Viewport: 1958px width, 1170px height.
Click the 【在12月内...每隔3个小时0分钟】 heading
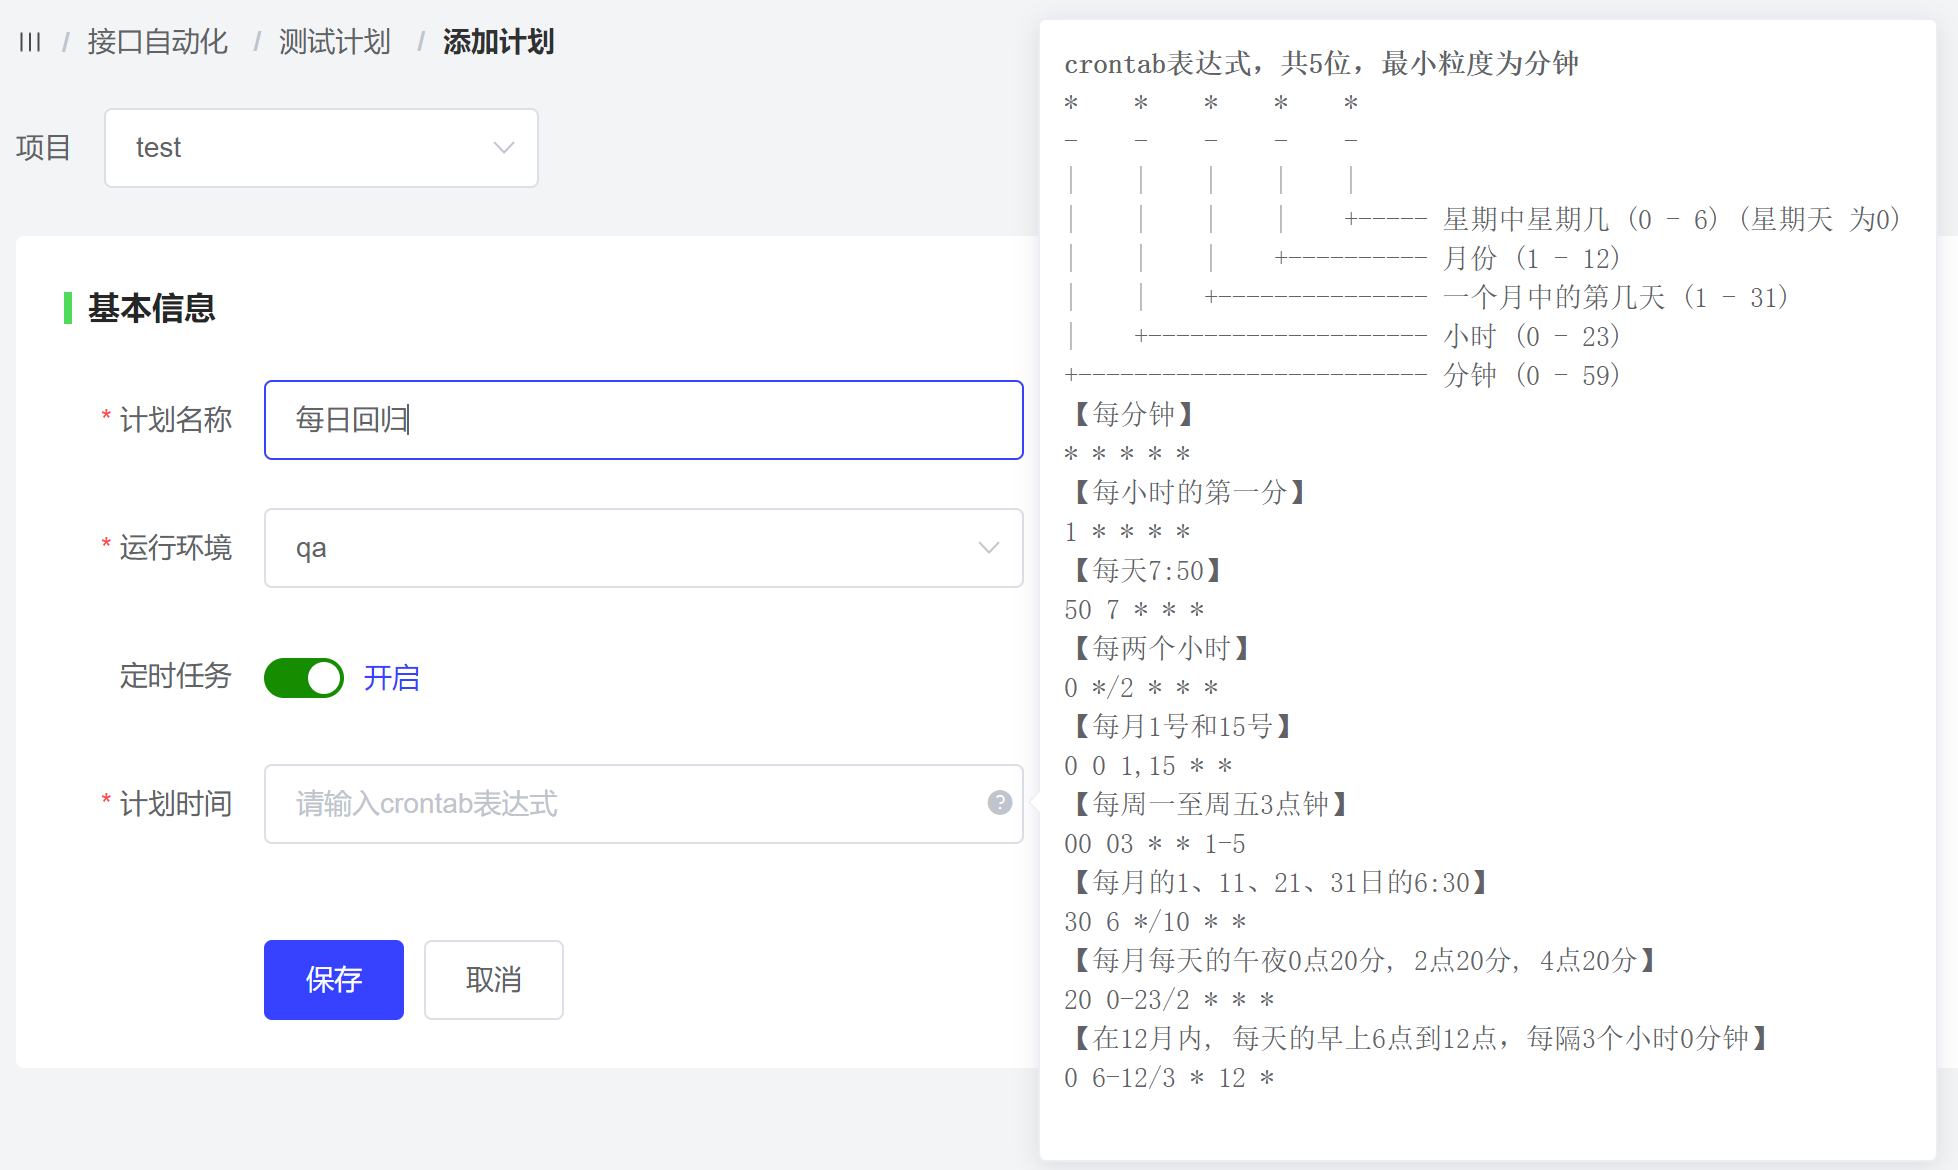coord(1421,1038)
